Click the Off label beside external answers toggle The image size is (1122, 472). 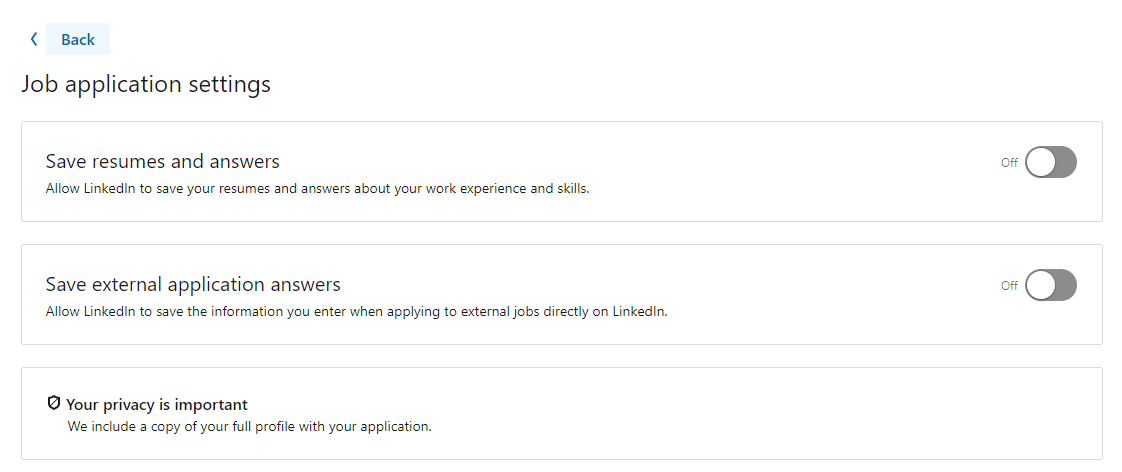pos(1009,286)
